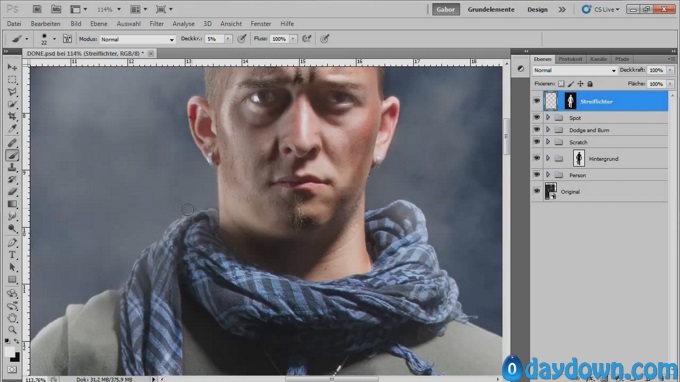Select the Spot Healing Brush tool
Viewport: 680px width, 382px height.
click(x=12, y=143)
